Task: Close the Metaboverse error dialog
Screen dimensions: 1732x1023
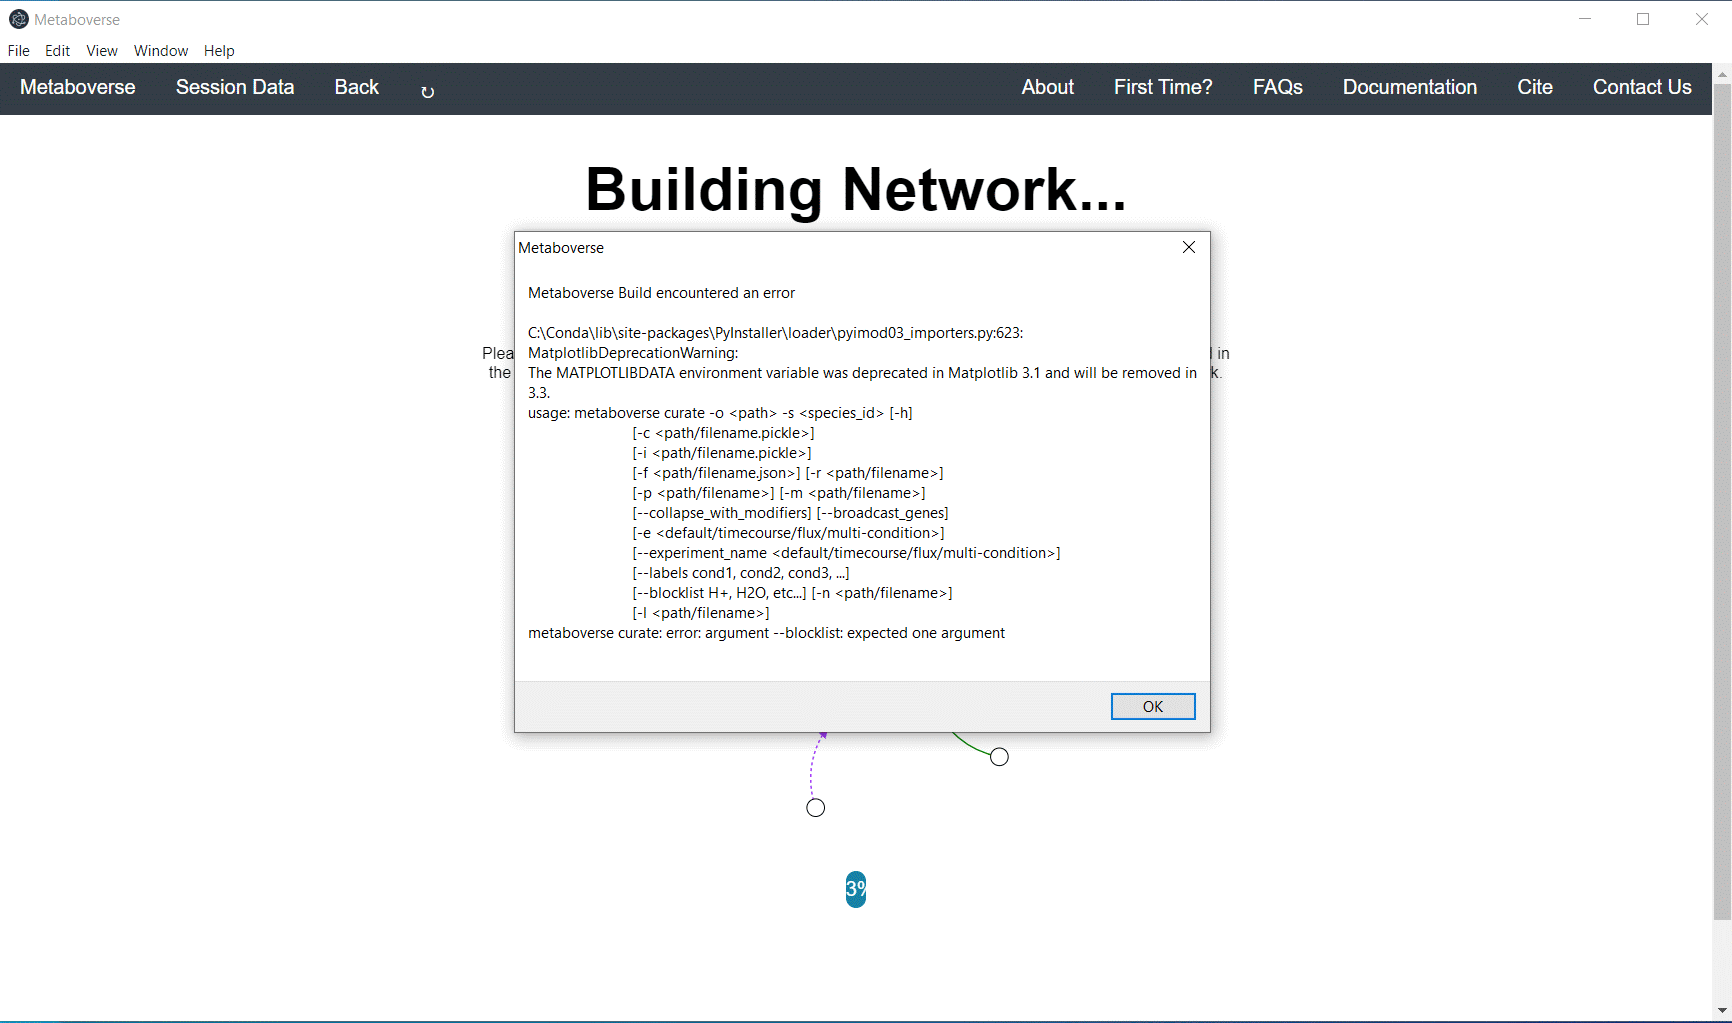Action: click(x=1188, y=247)
